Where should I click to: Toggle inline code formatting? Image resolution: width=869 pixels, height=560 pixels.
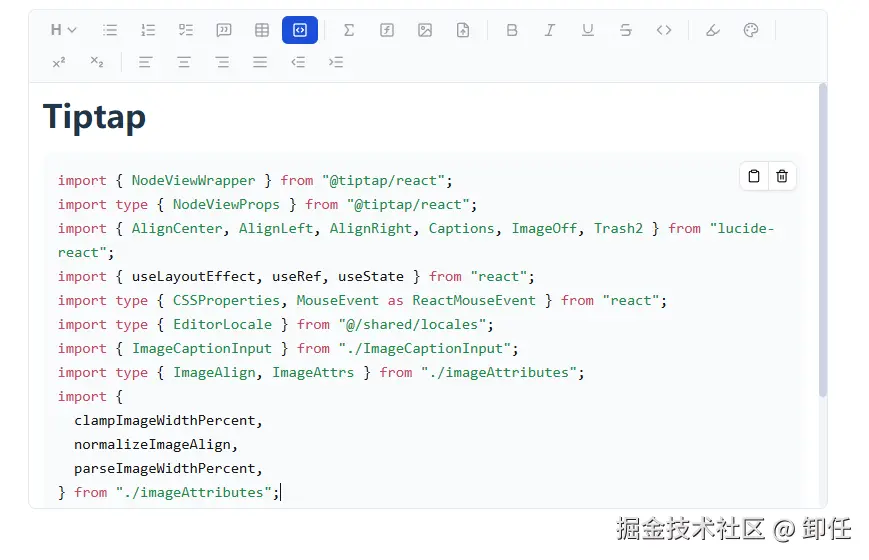(x=664, y=30)
